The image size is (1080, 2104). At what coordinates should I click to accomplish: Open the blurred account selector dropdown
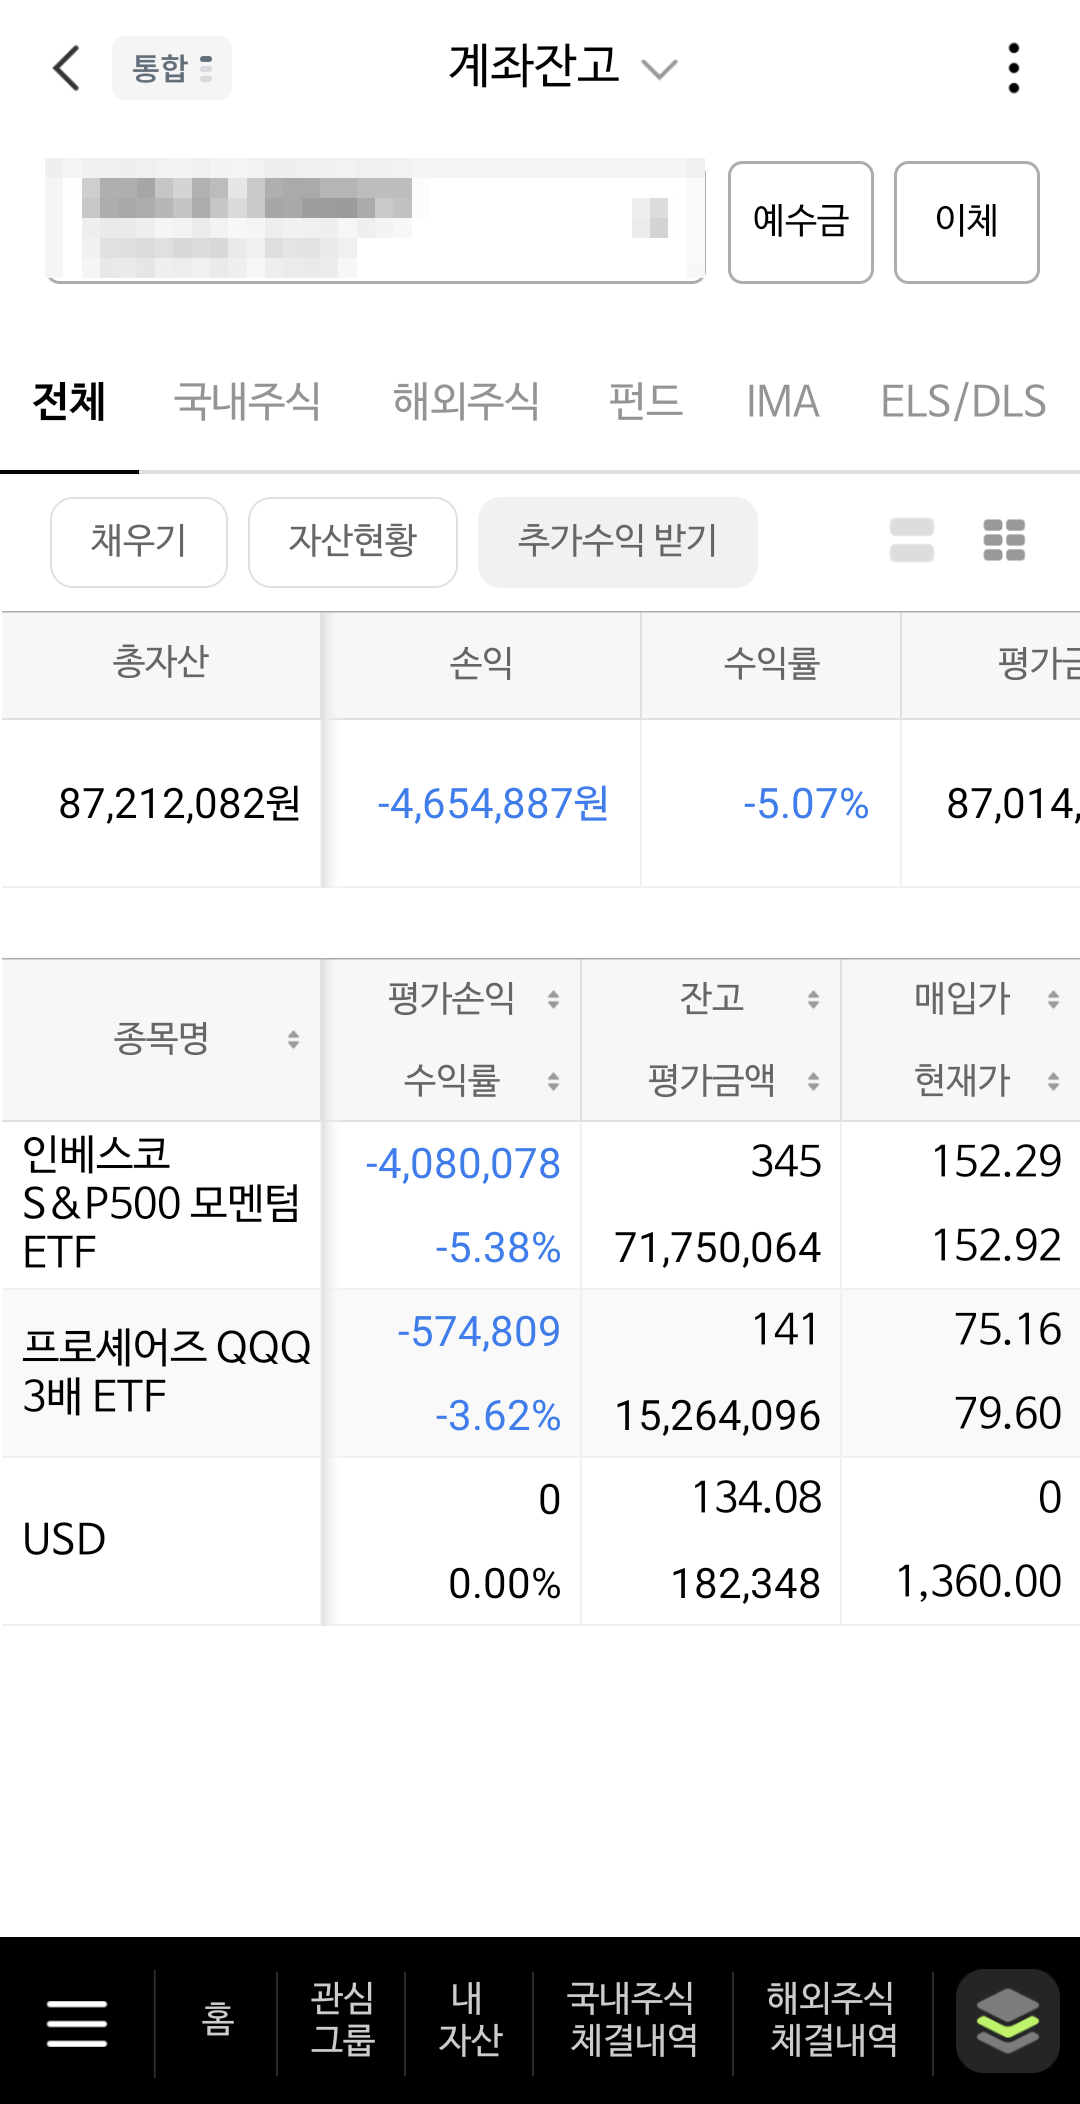(376, 222)
